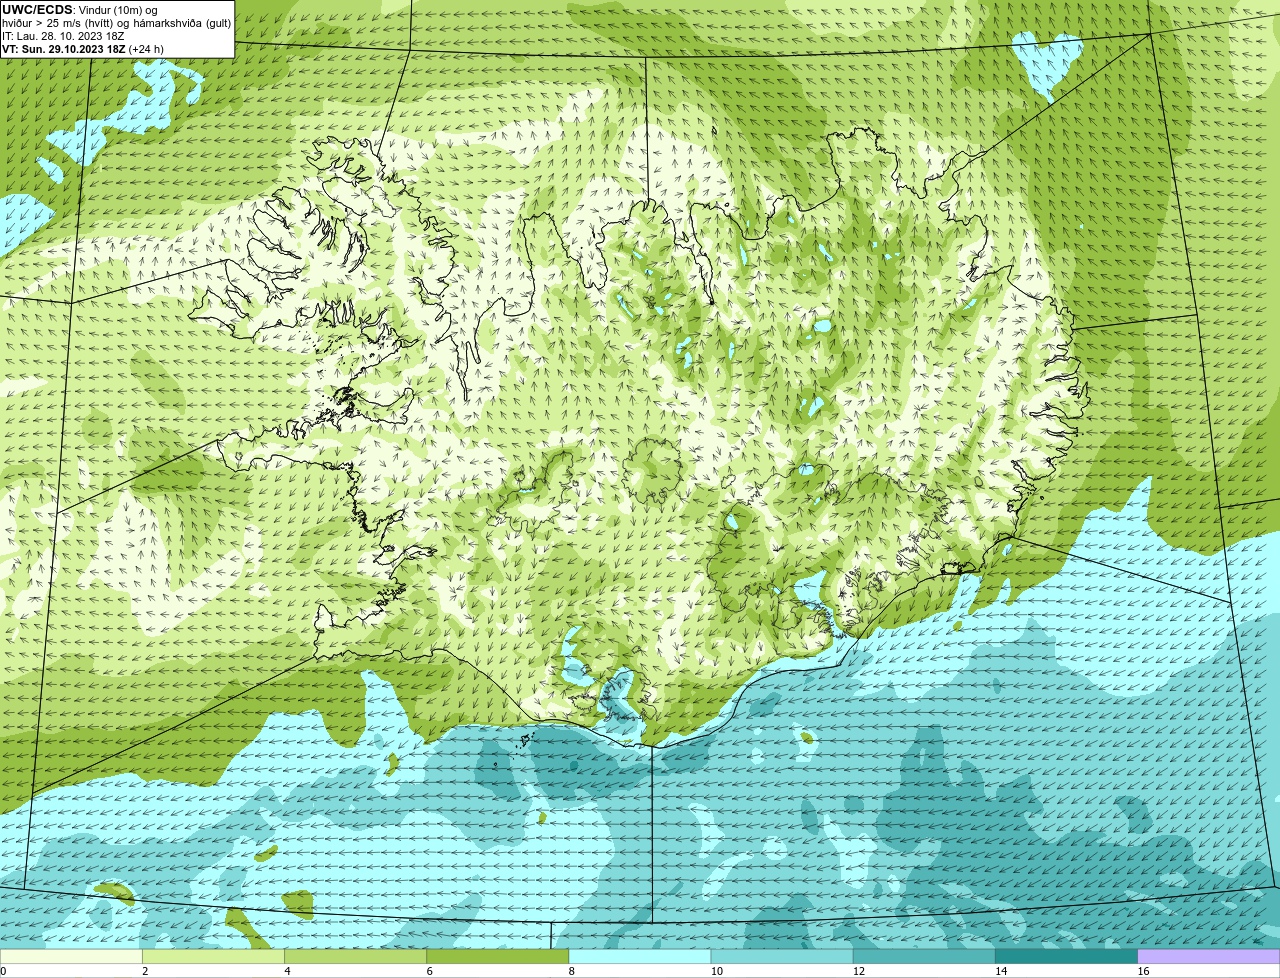Click the 'hviður > 25 m/s (hvítt)' description line
This screenshot has height=978, width=1280.
tap(116, 23)
